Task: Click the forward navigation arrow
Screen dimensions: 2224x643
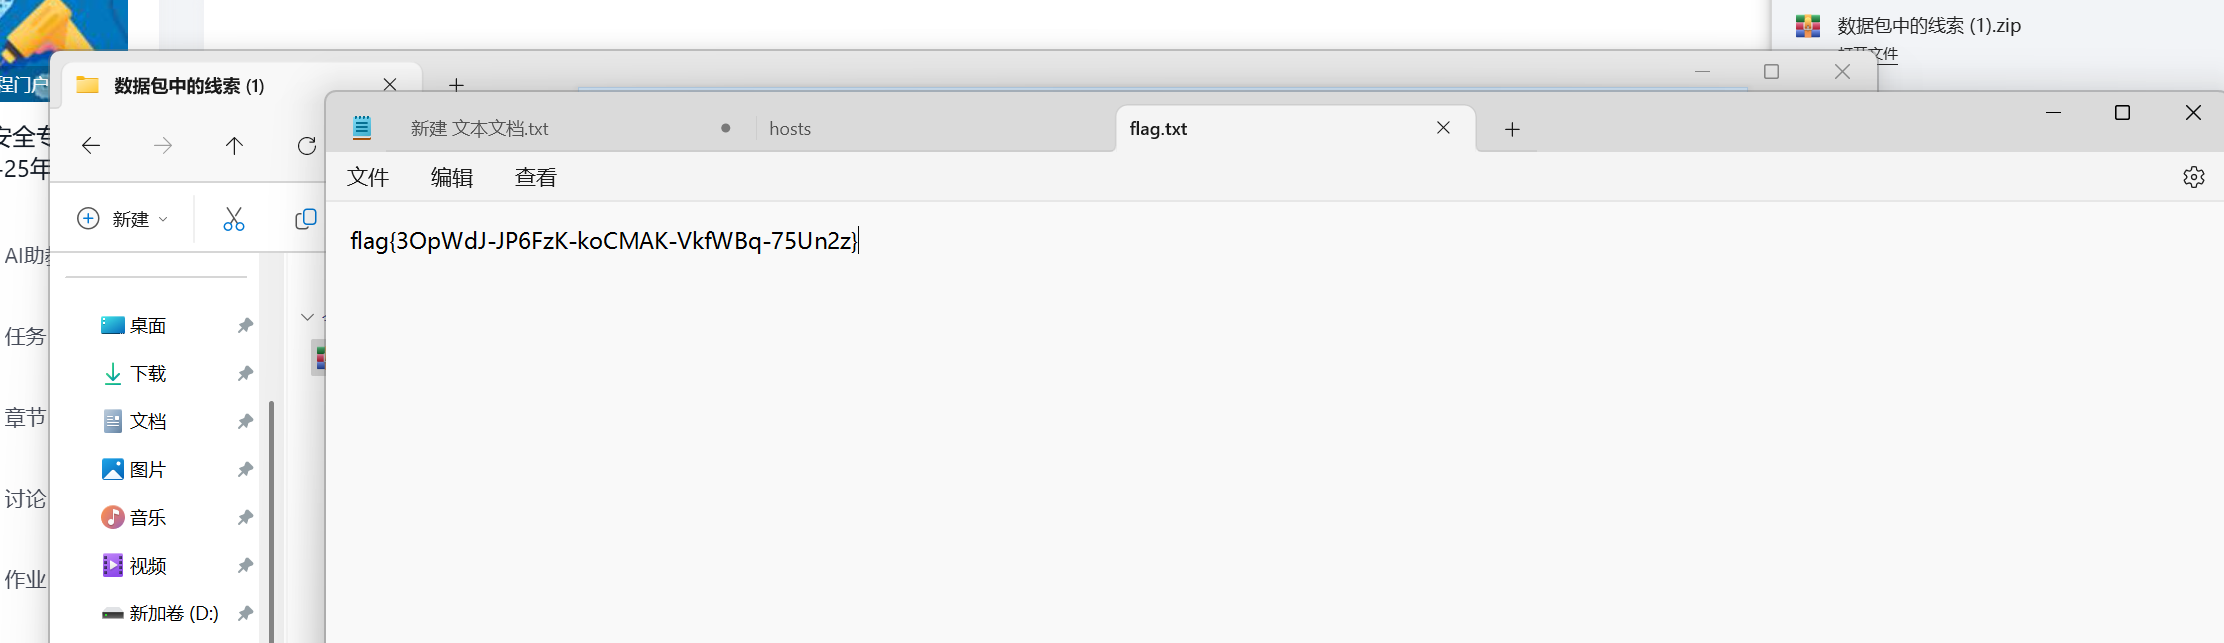Action: pos(163,146)
